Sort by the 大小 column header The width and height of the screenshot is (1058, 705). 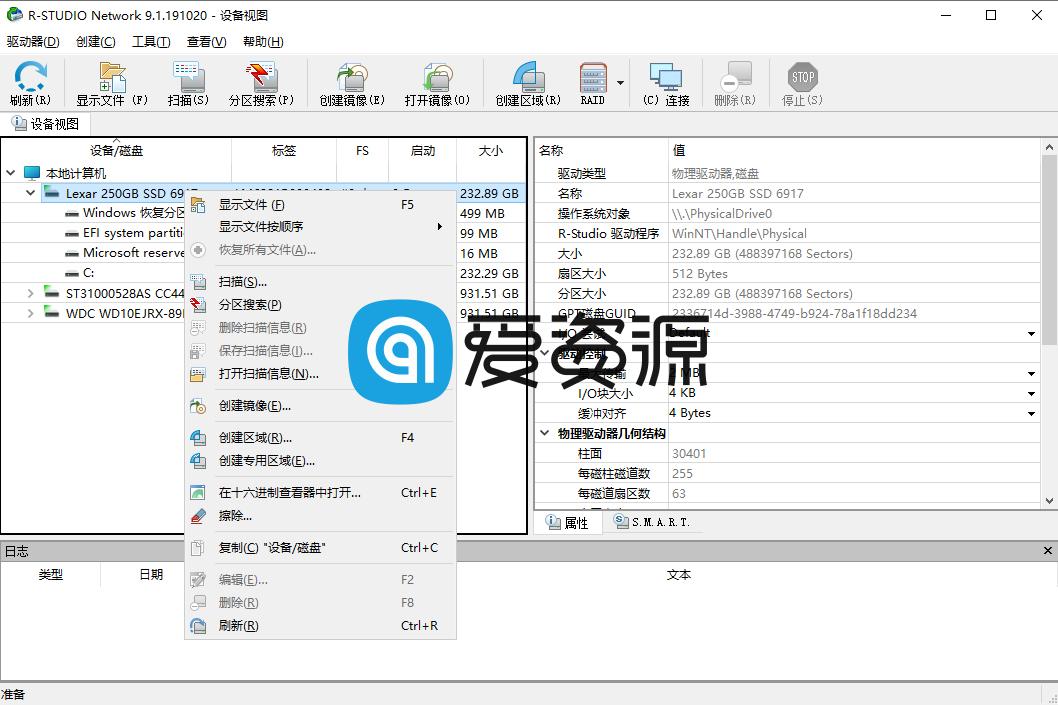tap(491, 151)
